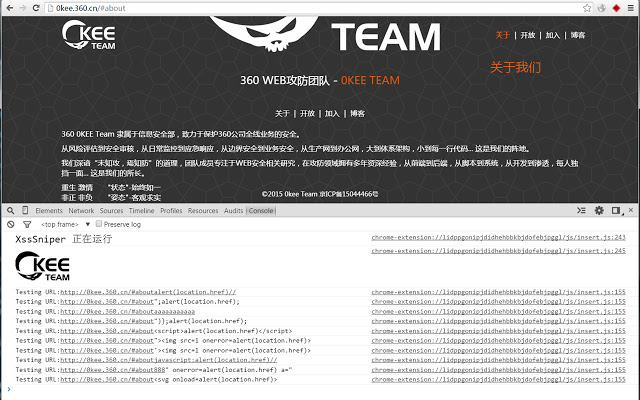Image resolution: width=640 pixels, height=400 pixels.
Task: Switch to the Audits tab
Action: [233, 211]
